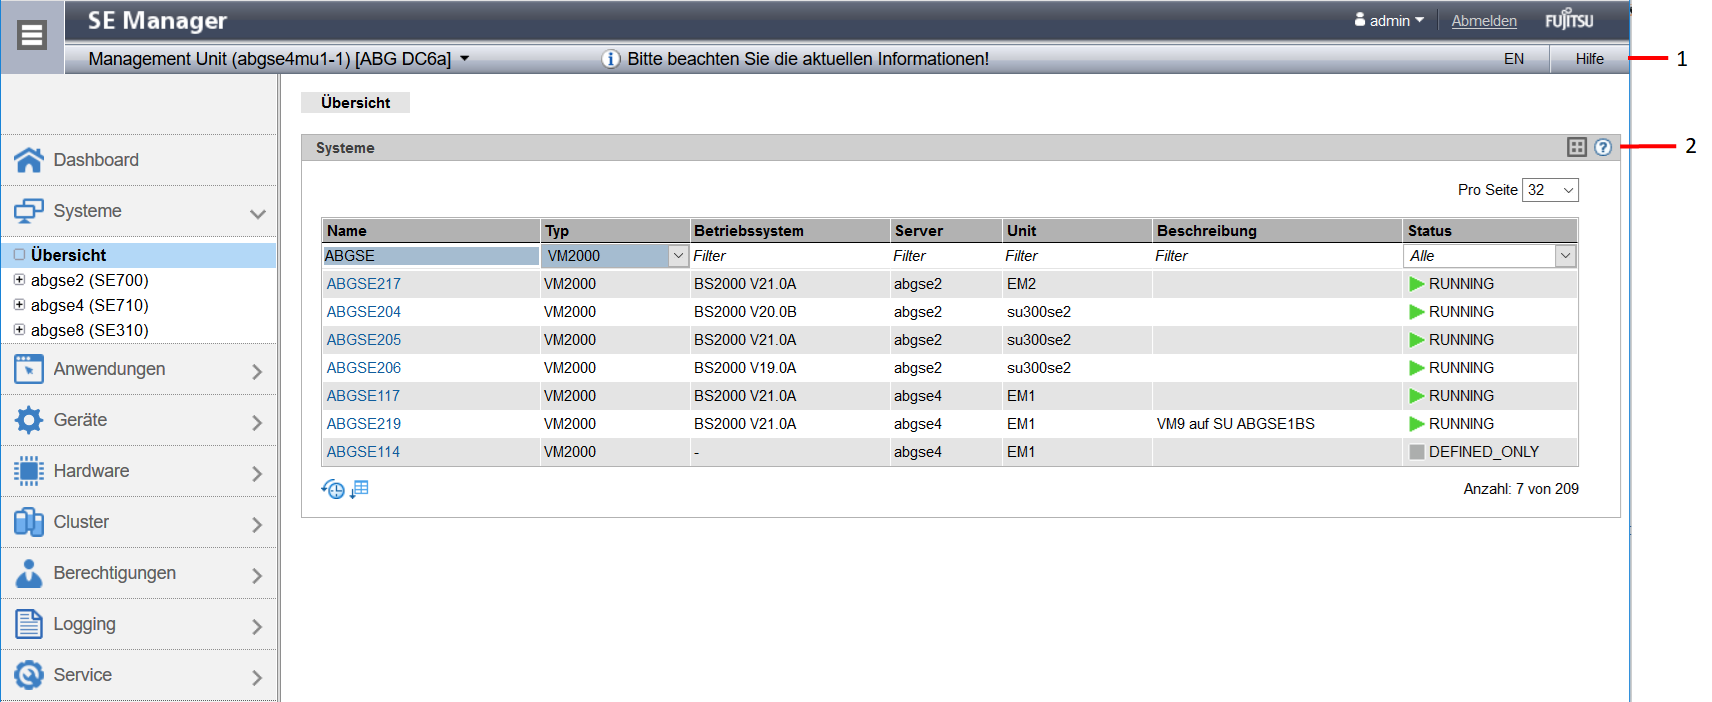Sort by the Betriebssystem column header

(x=790, y=231)
